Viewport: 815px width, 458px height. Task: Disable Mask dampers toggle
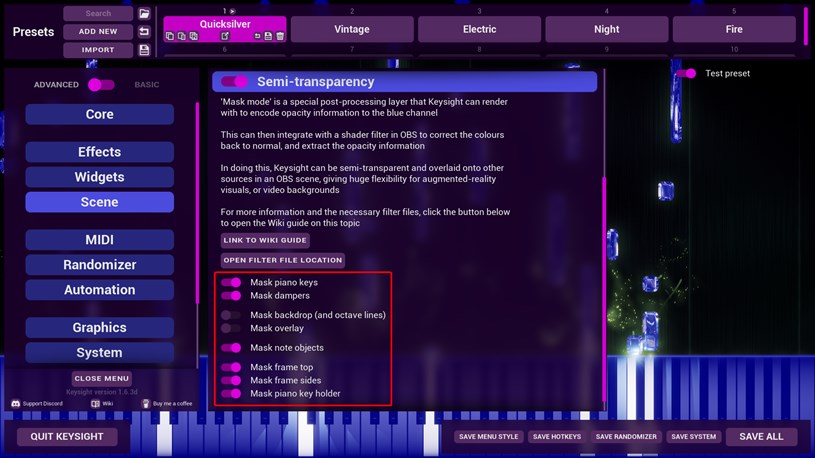231,295
